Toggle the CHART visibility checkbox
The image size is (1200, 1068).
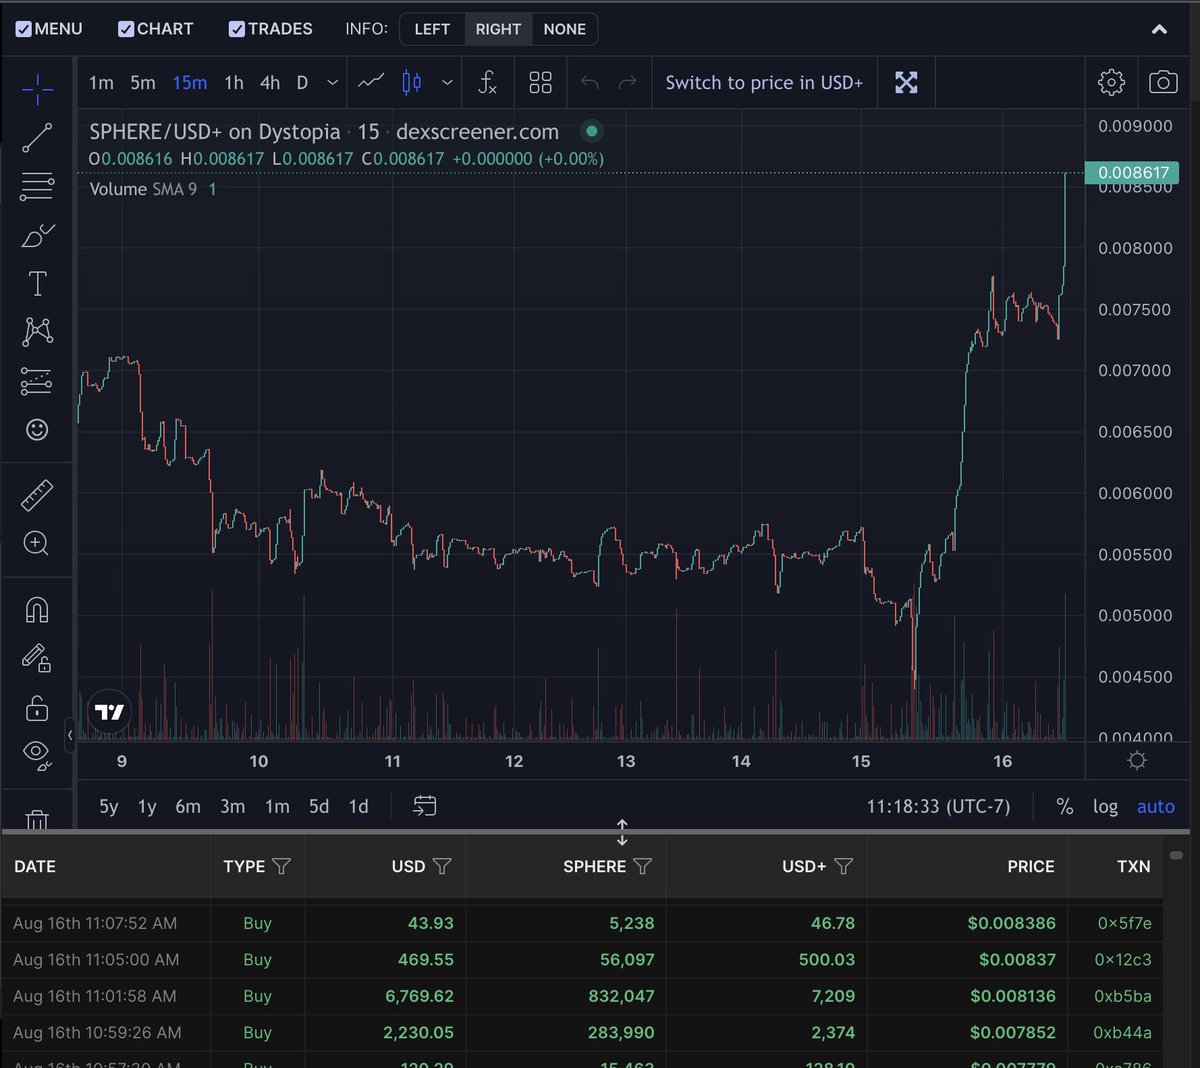[124, 28]
